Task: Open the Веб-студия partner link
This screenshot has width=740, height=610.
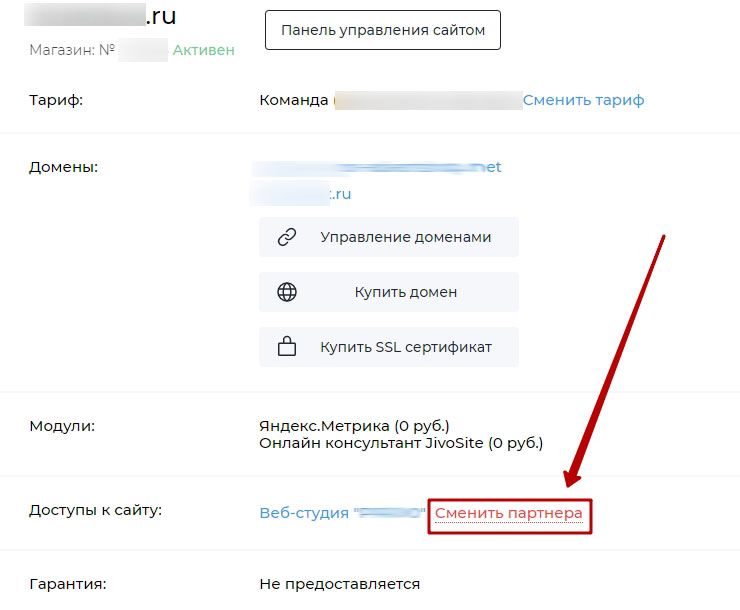Action: tap(340, 513)
